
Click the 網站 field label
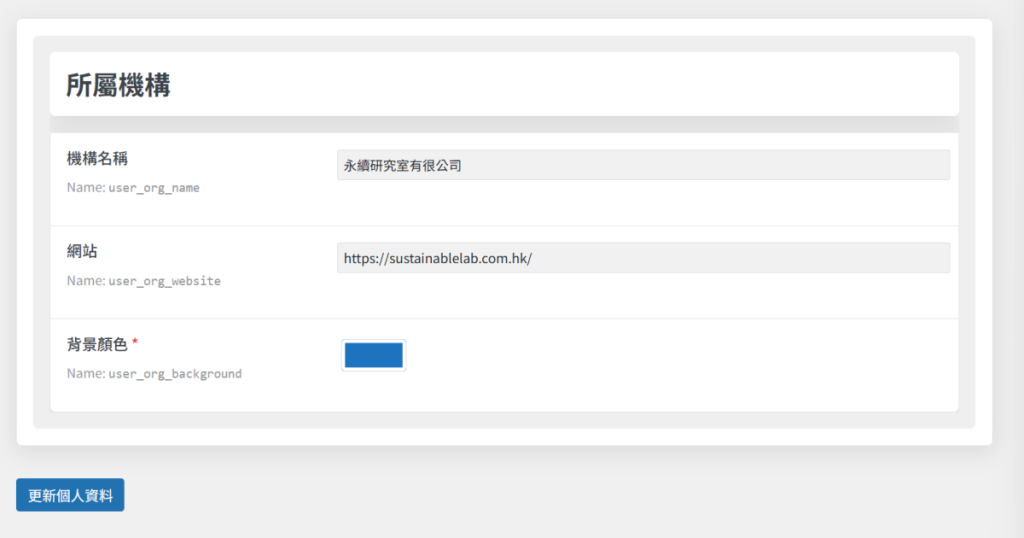click(x=82, y=251)
